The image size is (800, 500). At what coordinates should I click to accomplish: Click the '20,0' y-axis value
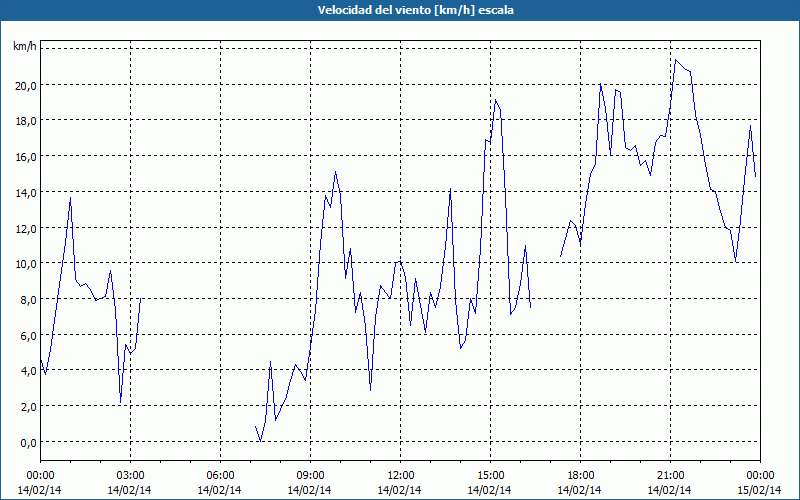click(28, 85)
